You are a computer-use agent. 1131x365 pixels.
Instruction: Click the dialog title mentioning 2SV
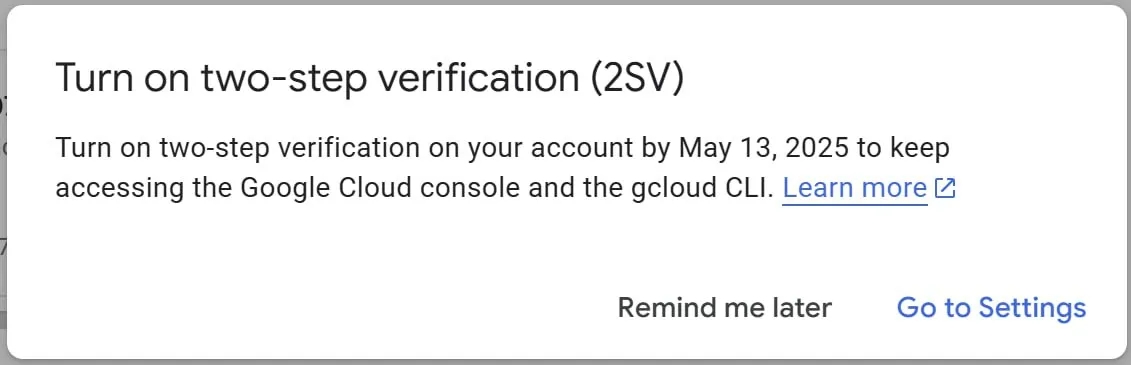369,79
